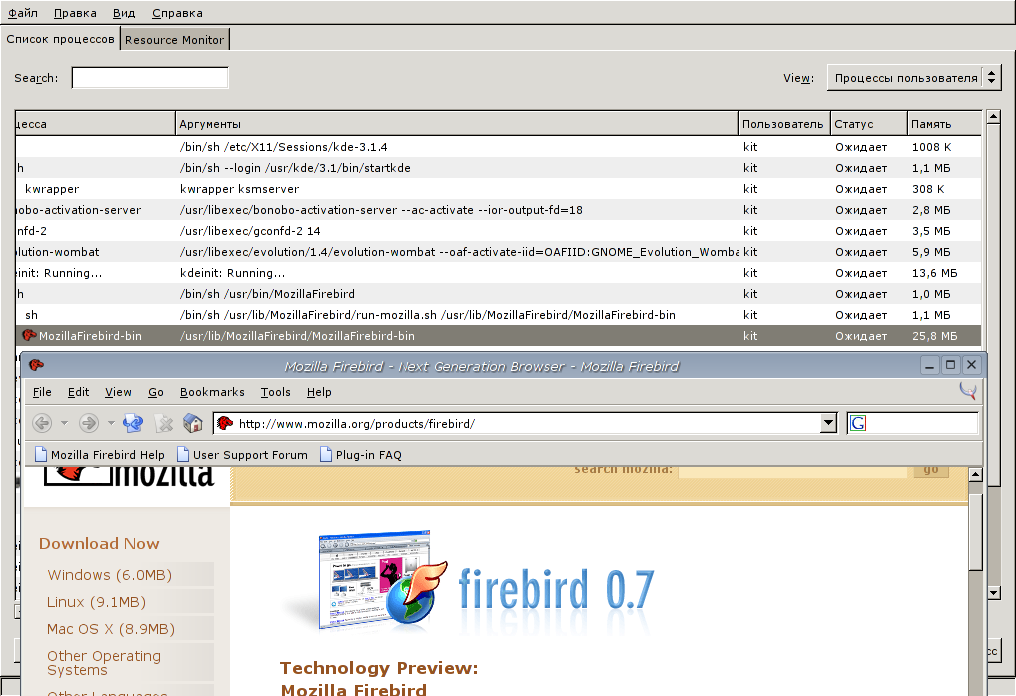Sort processes by the Пользователь column
1016x696 pixels.
pyautogui.click(x=784, y=124)
